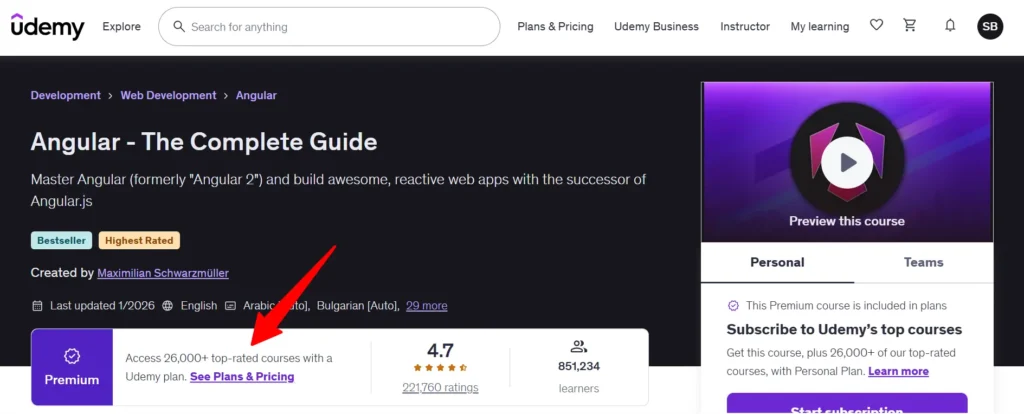Screen dimensions: 1024x414
Task: Go to Web Development breadcrumb
Action: (x=168, y=96)
